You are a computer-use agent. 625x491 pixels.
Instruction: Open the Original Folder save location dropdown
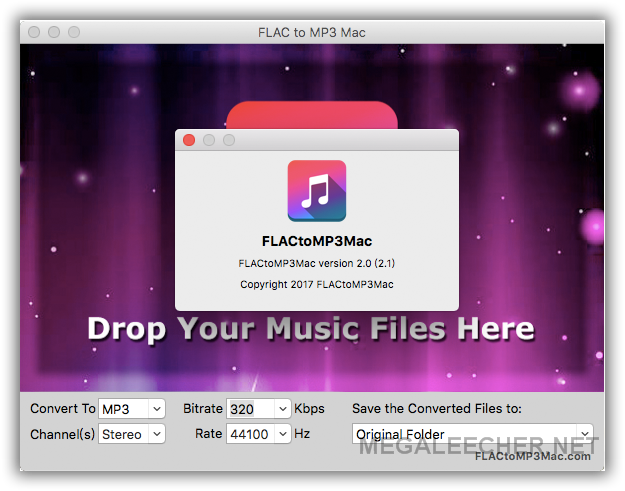coord(473,434)
